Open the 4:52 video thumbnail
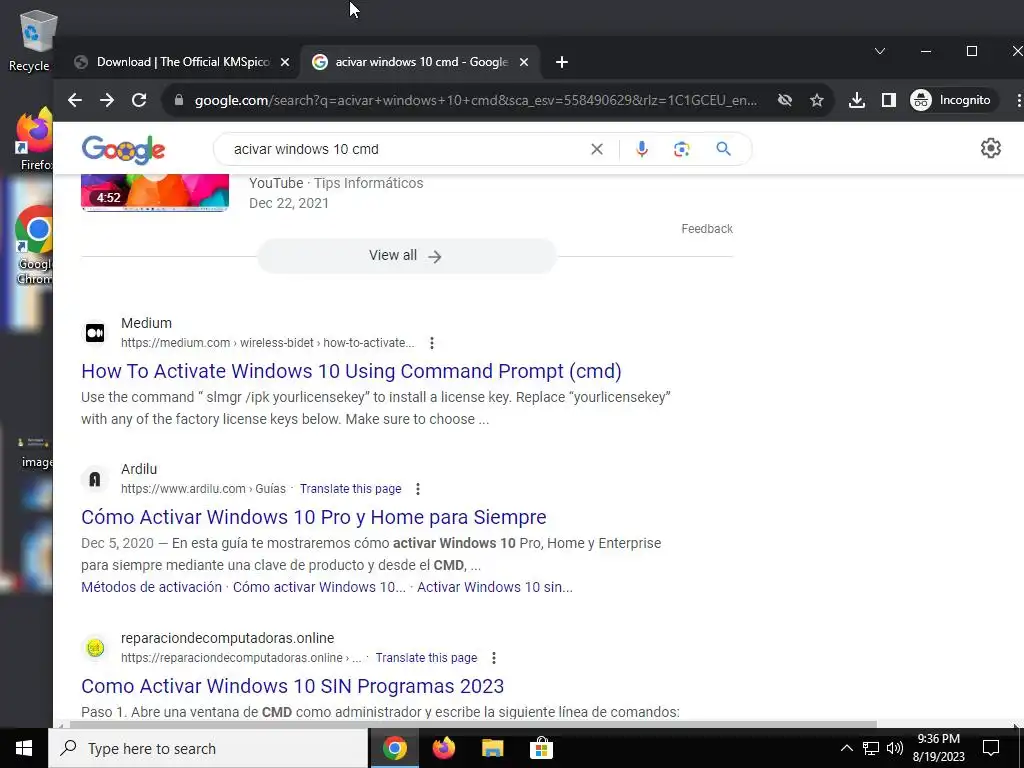 155,193
